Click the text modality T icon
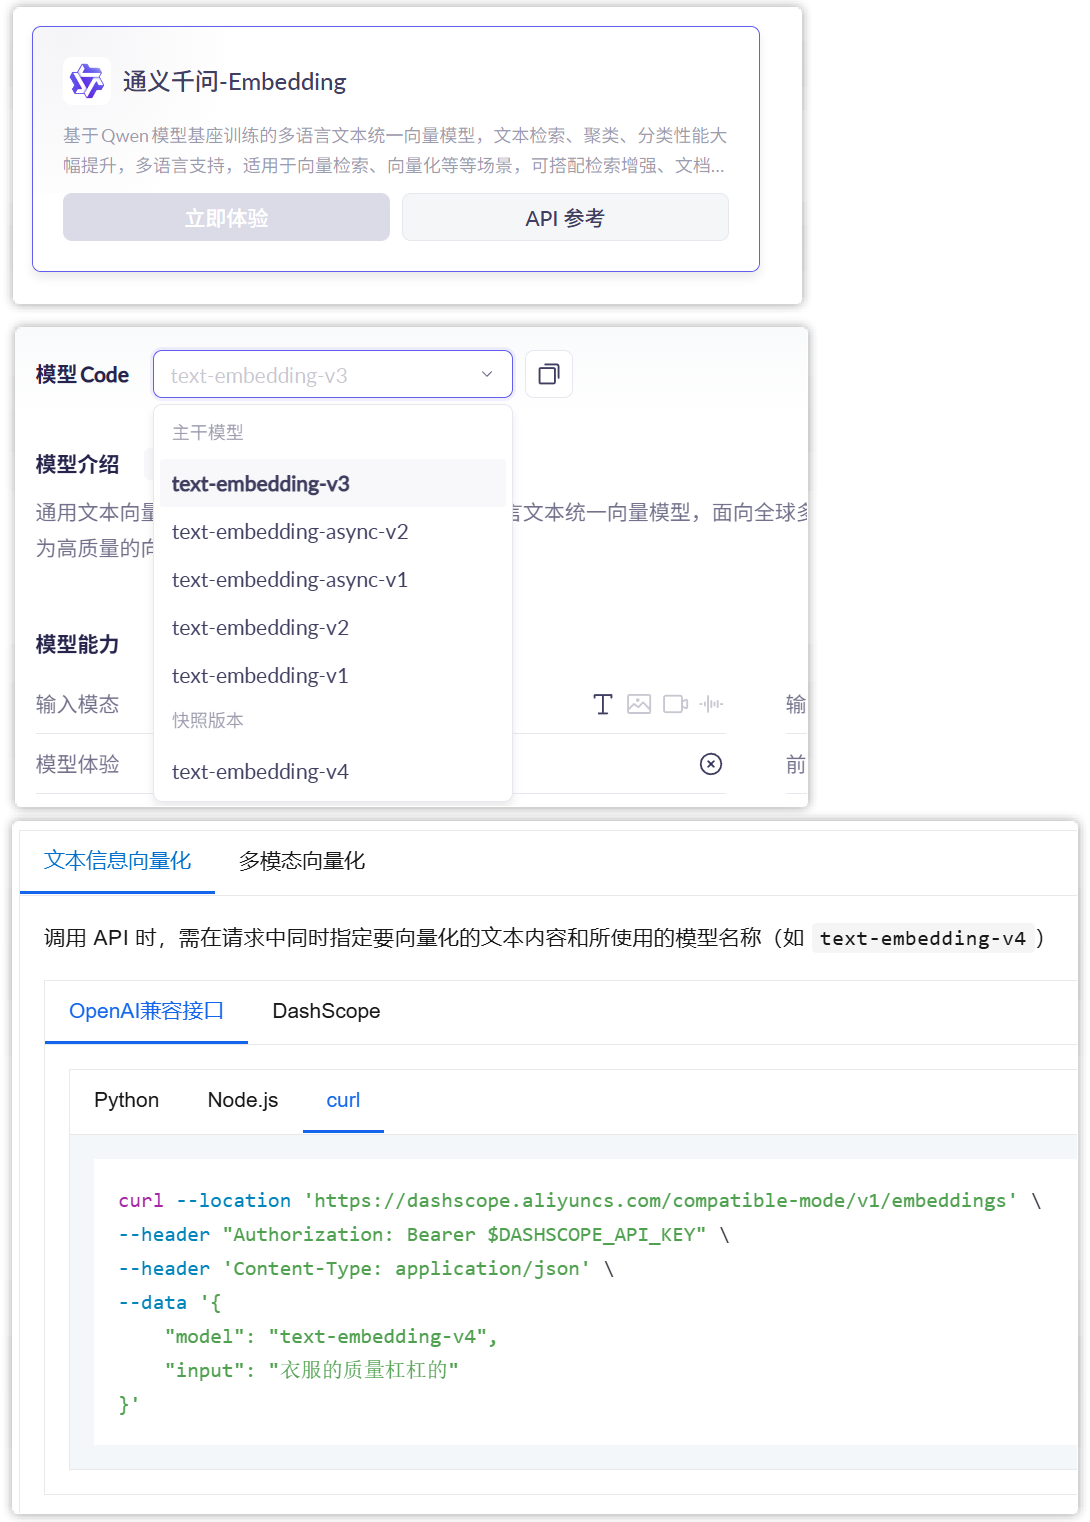 click(603, 704)
